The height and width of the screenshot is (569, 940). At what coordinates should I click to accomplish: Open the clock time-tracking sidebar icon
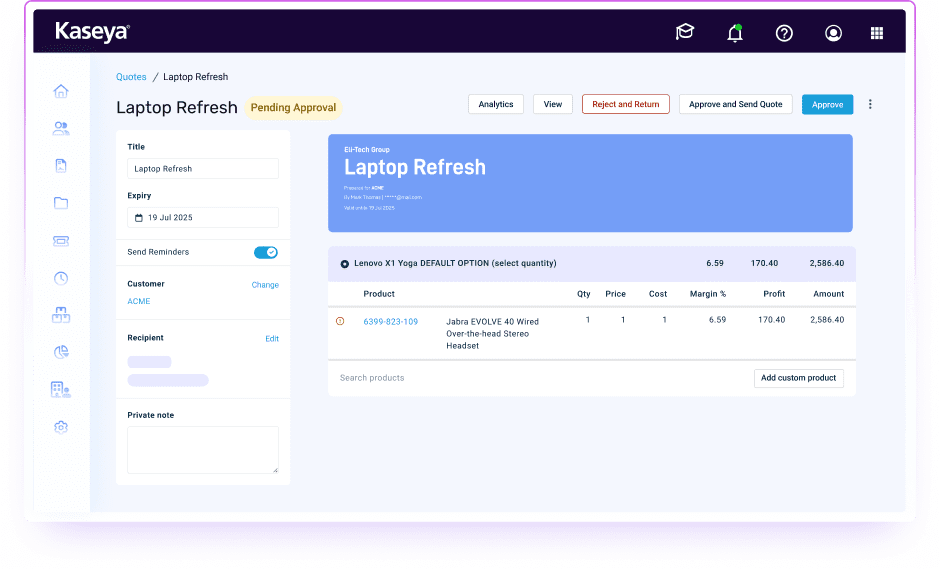tap(61, 278)
